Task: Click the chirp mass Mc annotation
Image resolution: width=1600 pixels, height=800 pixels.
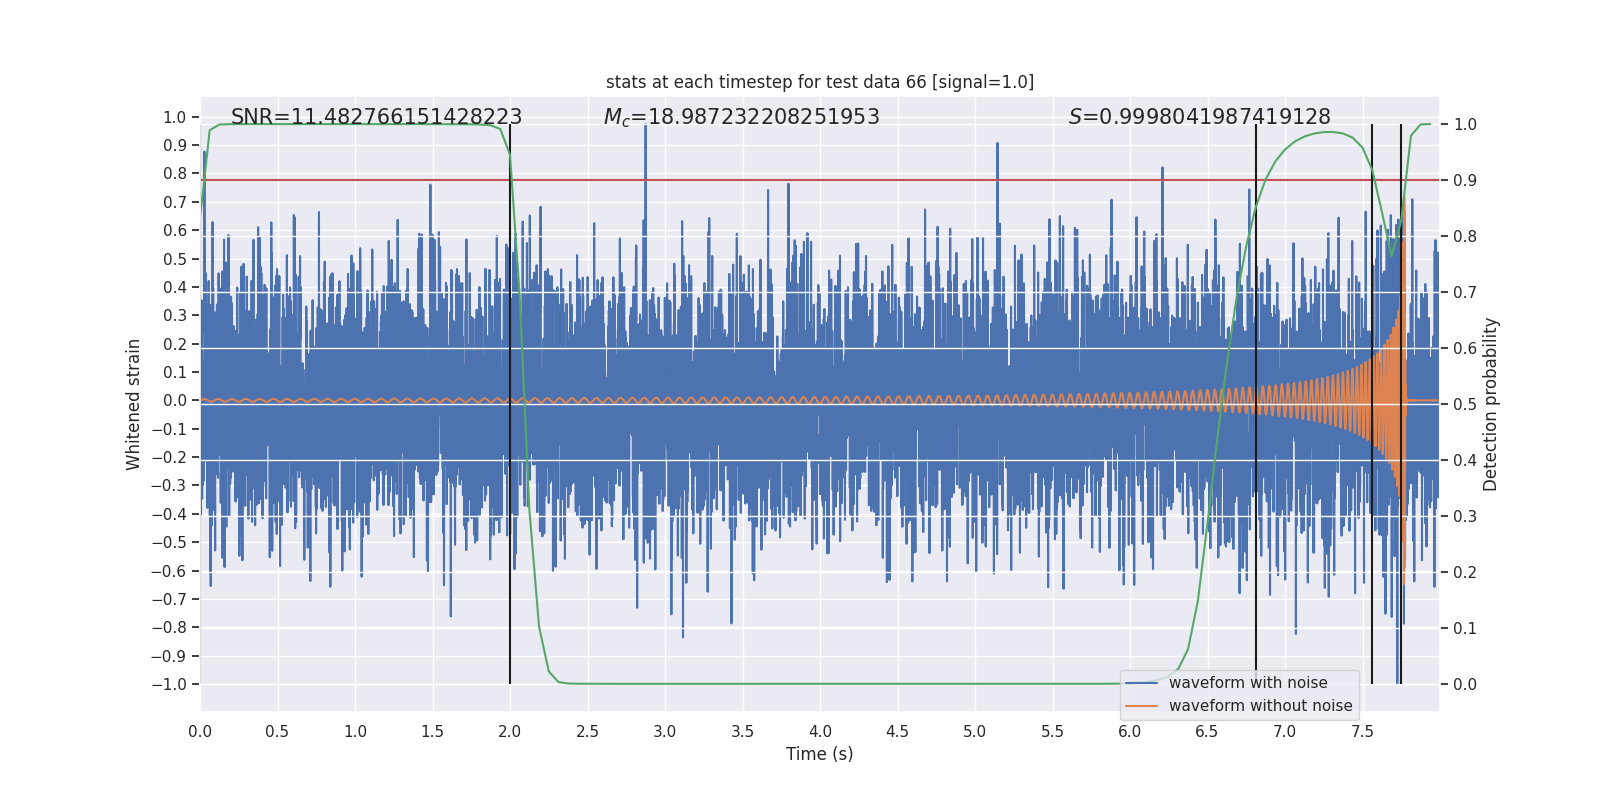Action: pyautogui.click(x=742, y=117)
